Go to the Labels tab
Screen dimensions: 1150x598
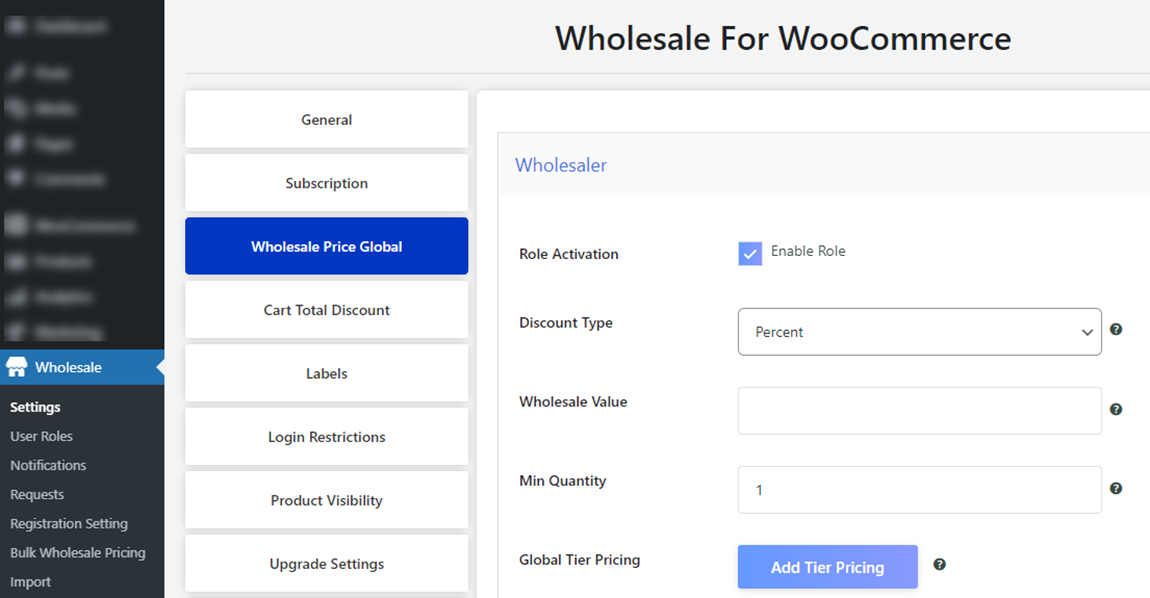coord(326,373)
